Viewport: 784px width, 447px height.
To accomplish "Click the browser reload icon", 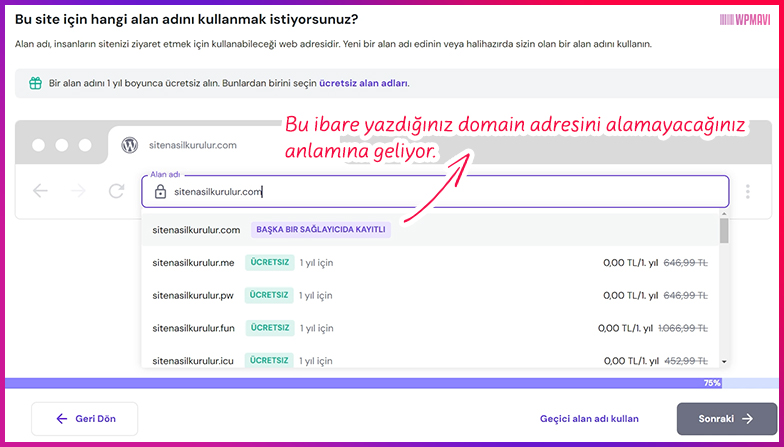I will [x=116, y=191].
